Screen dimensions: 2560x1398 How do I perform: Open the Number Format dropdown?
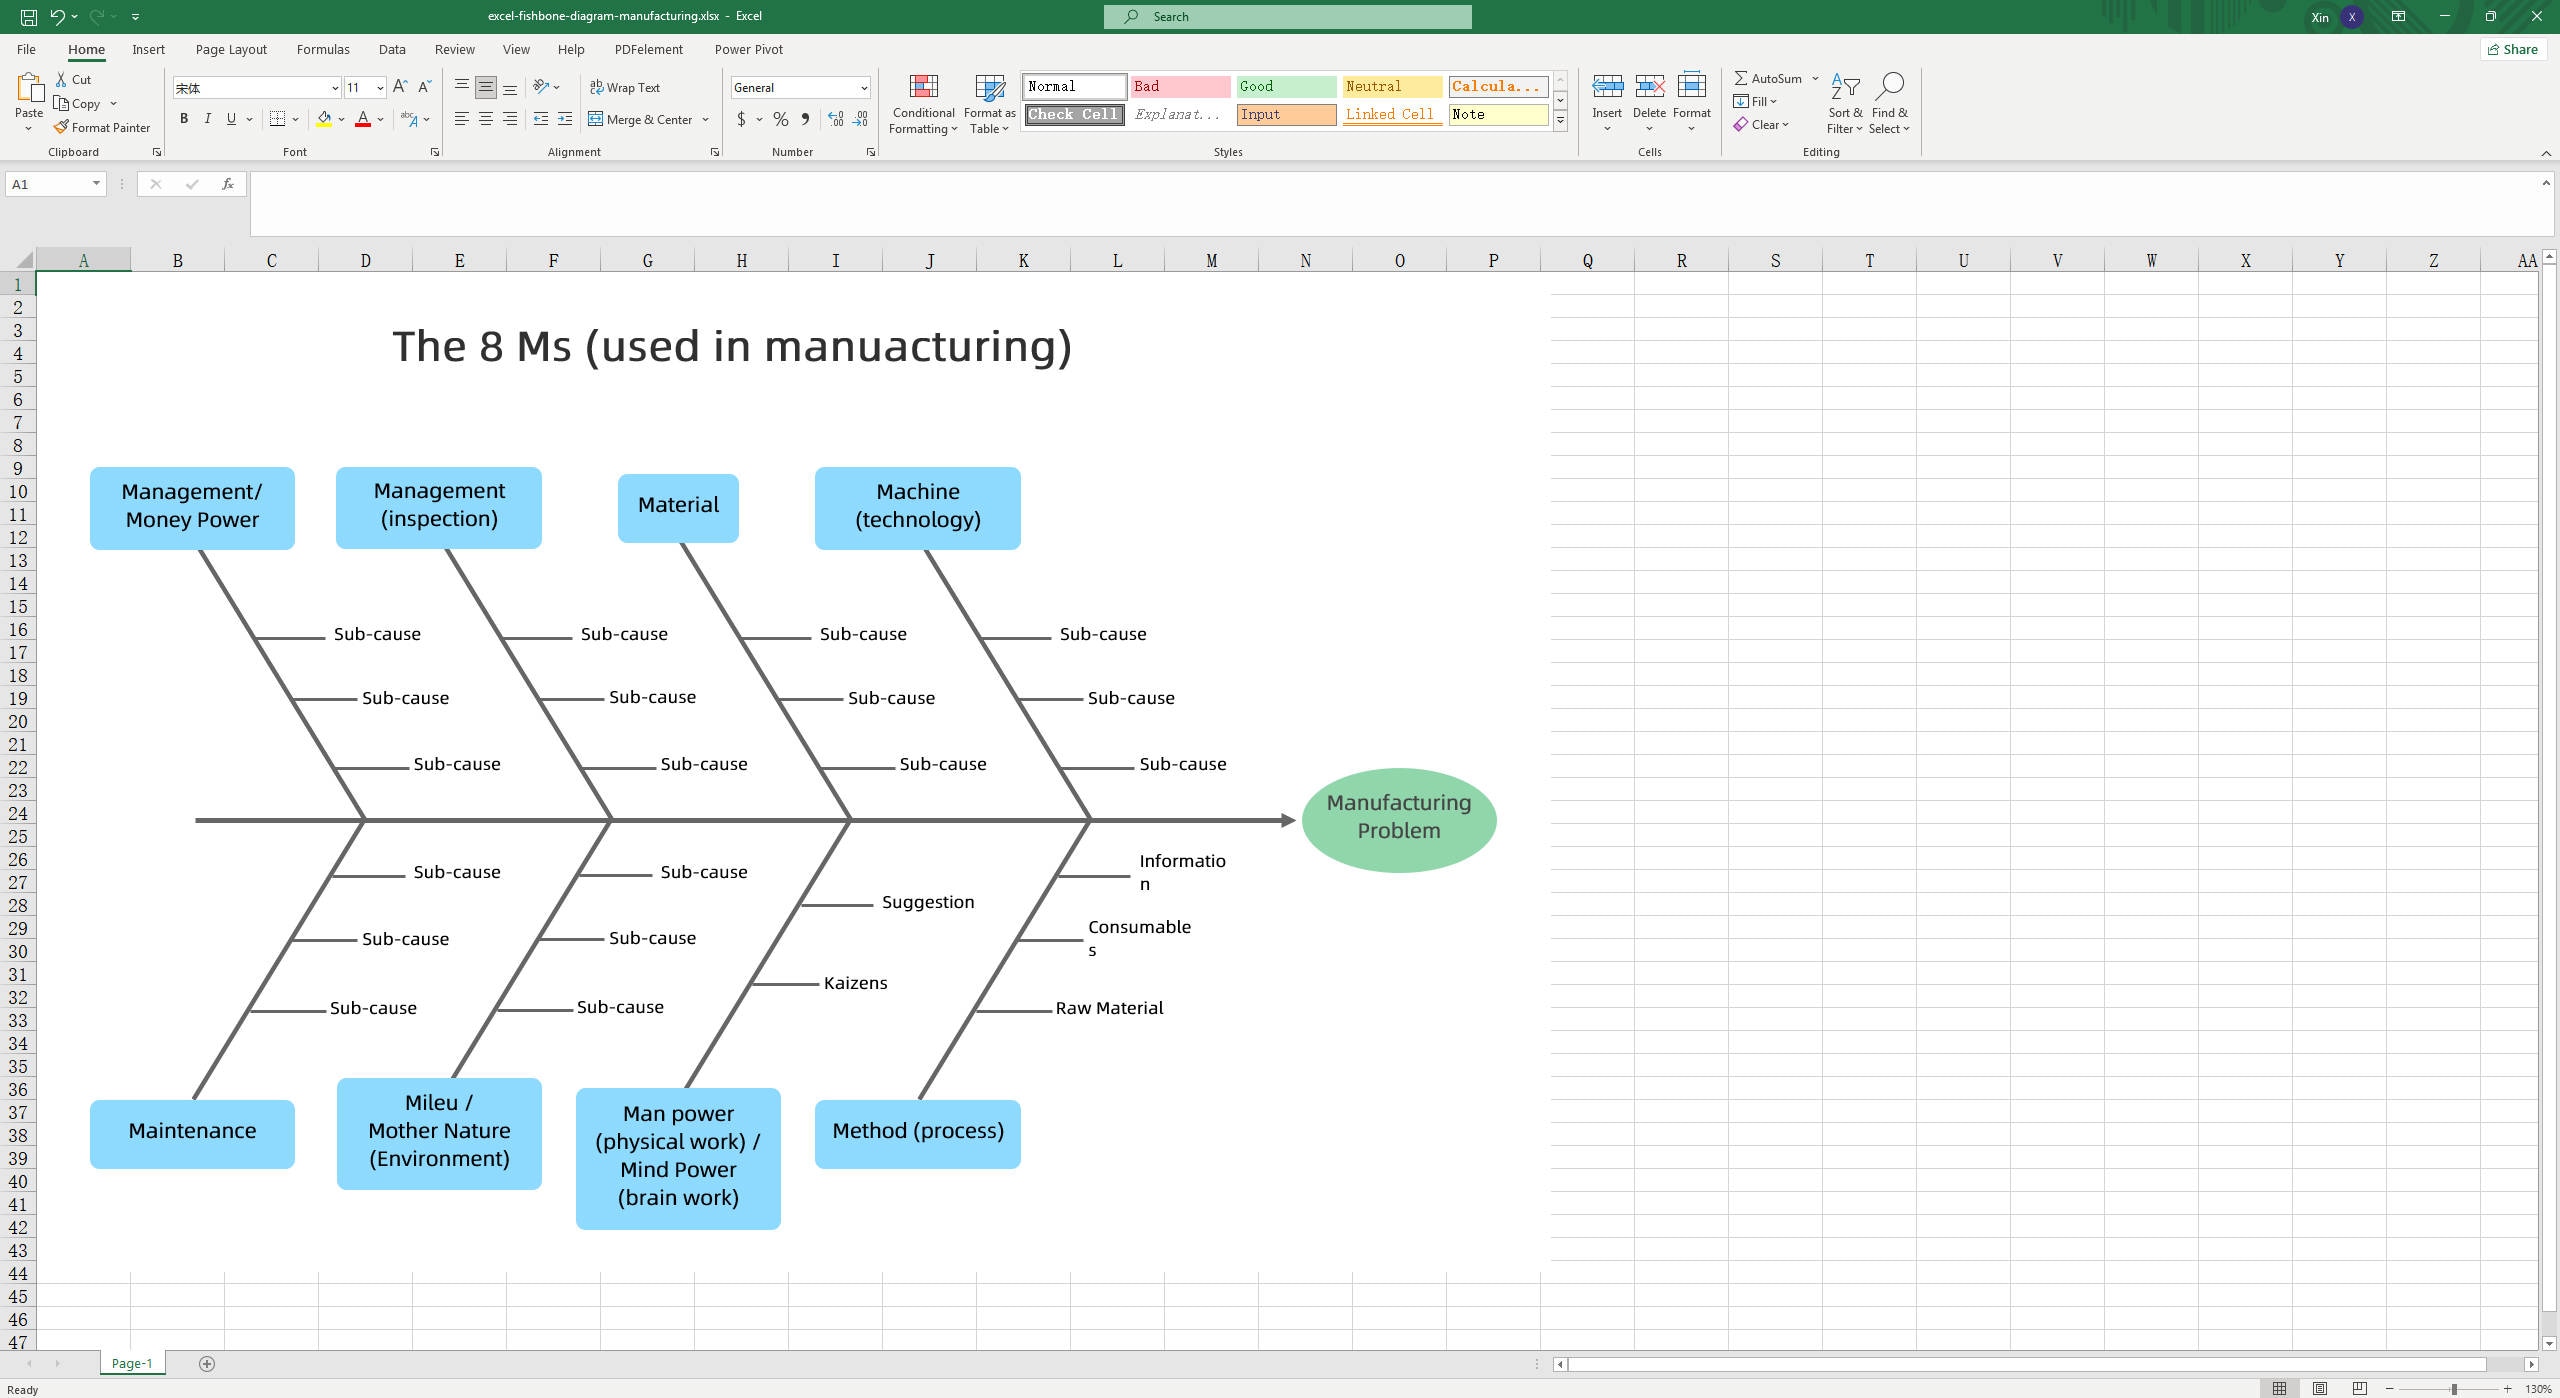(x=798, y=87)
